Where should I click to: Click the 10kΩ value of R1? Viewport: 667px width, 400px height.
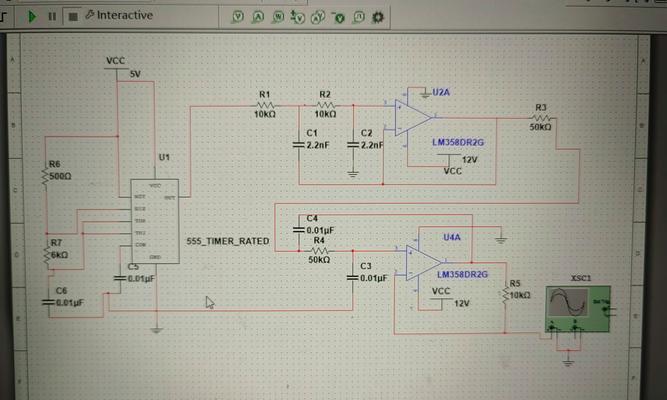(x=265, y=114)
